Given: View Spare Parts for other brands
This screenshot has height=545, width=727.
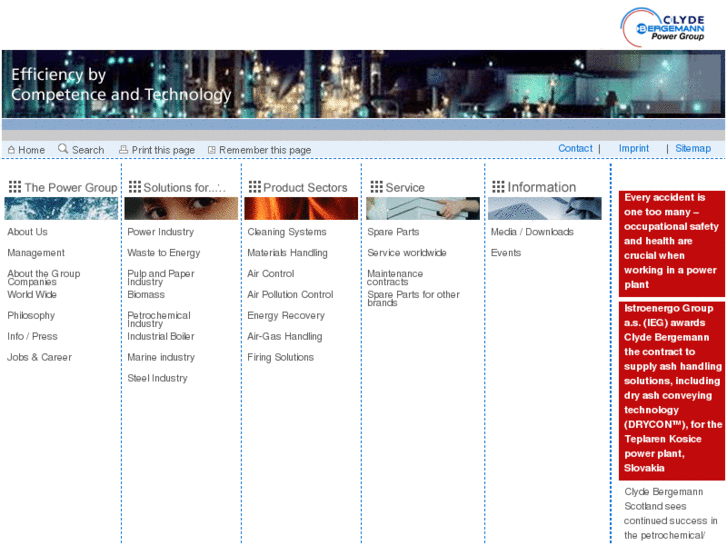Looking at the screenshot, I should (x=414, y=298).
